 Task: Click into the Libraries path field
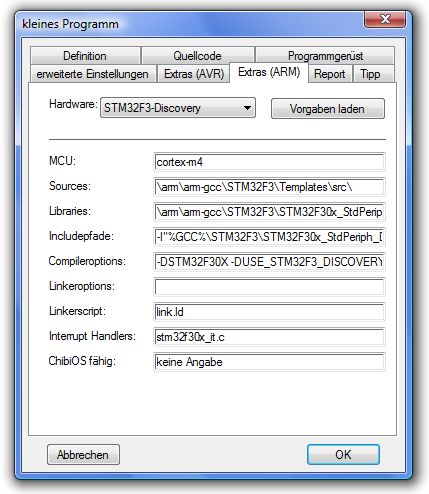click(x=269, y=212)
